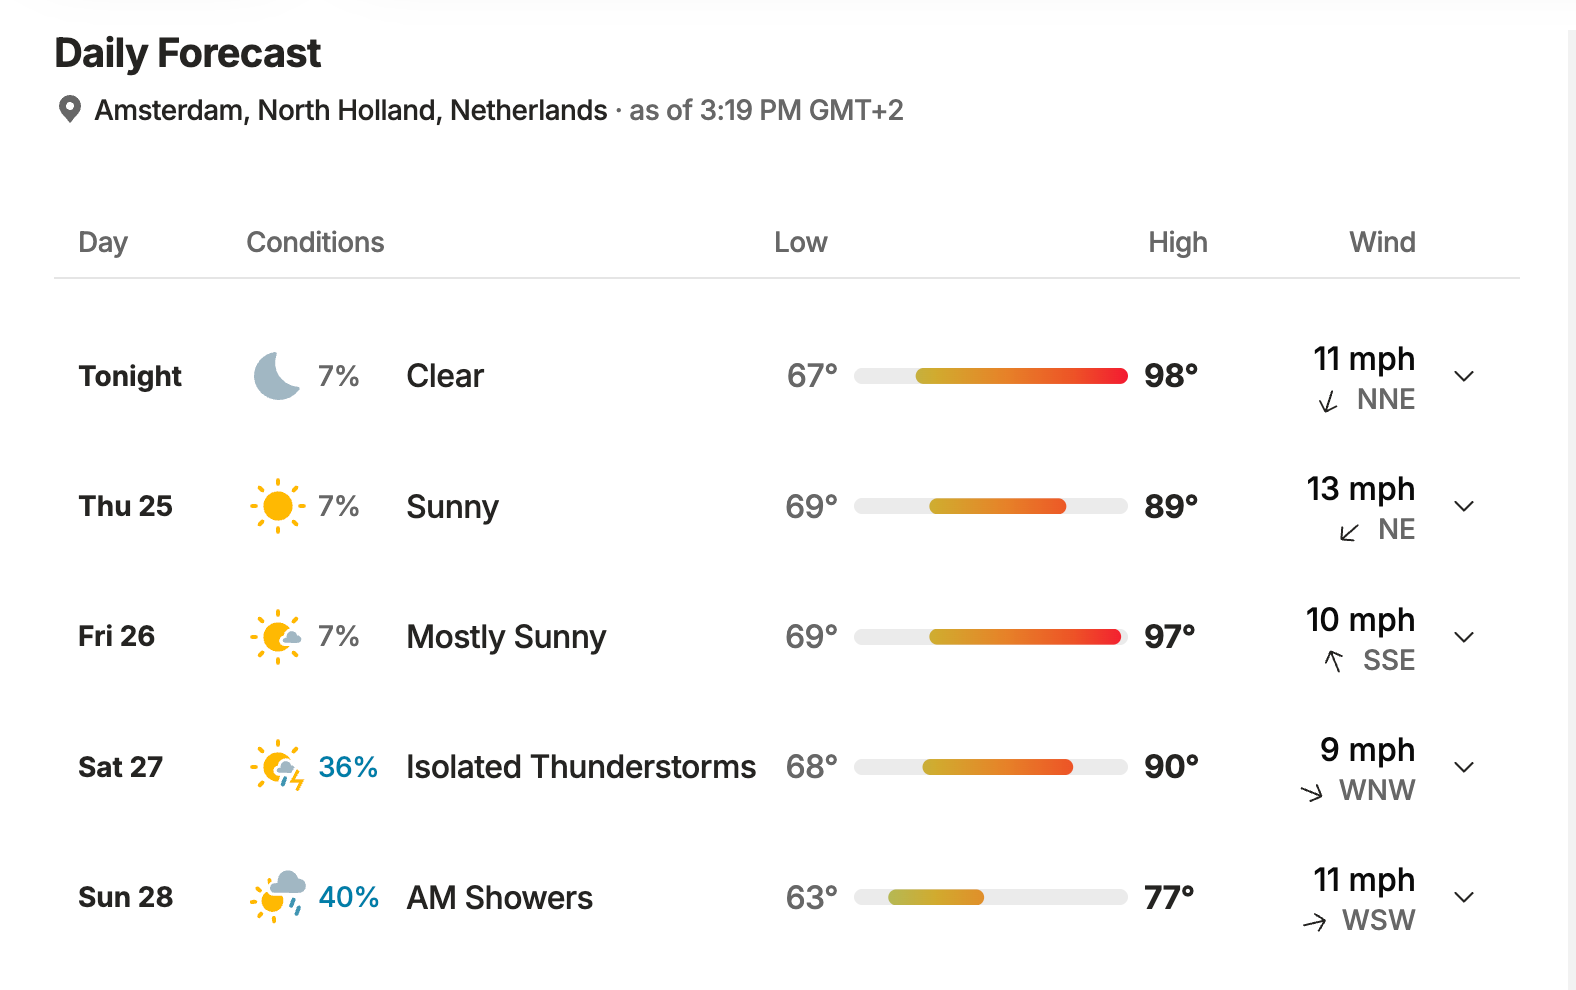Viewport: 1576px width, 990px height.
Task: Click the NNE wind direction arrow
Action: [x=1328, y=402]
